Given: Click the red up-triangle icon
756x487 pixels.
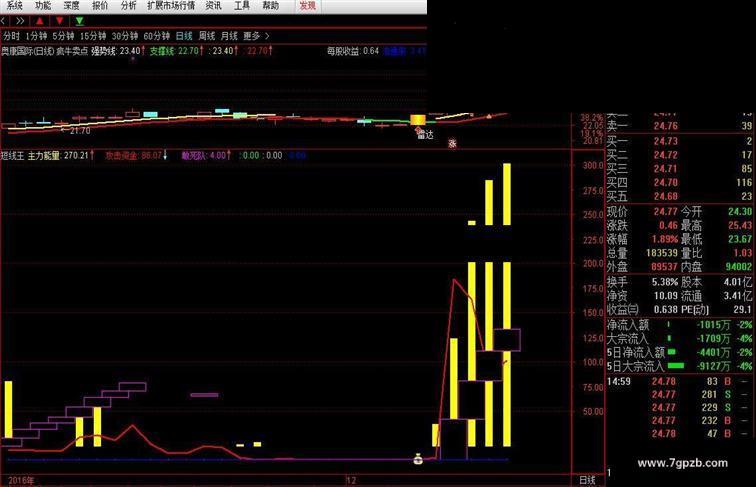Looking at the screenshot, I should (40, 21).
